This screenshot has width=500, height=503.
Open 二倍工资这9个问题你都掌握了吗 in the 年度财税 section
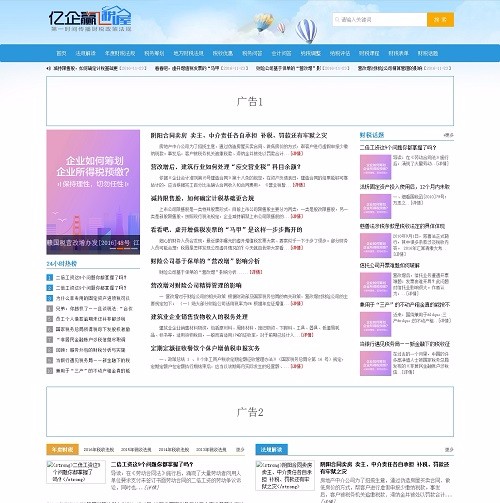(152, 464)
